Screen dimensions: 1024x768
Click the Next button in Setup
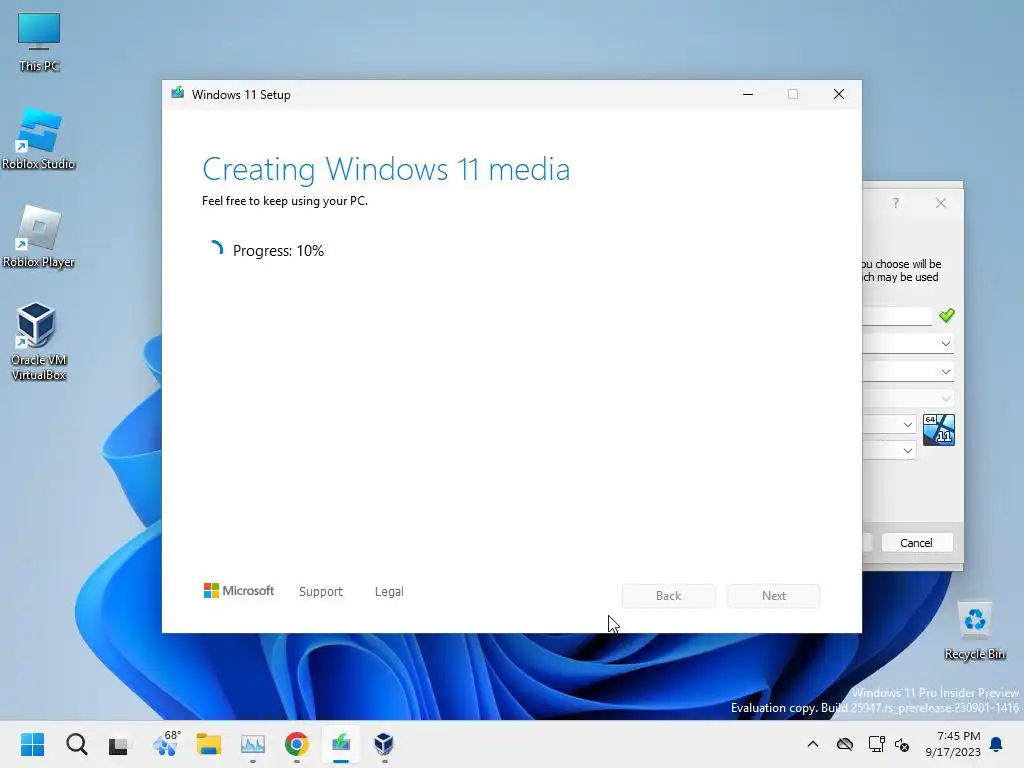click(774, 596)
